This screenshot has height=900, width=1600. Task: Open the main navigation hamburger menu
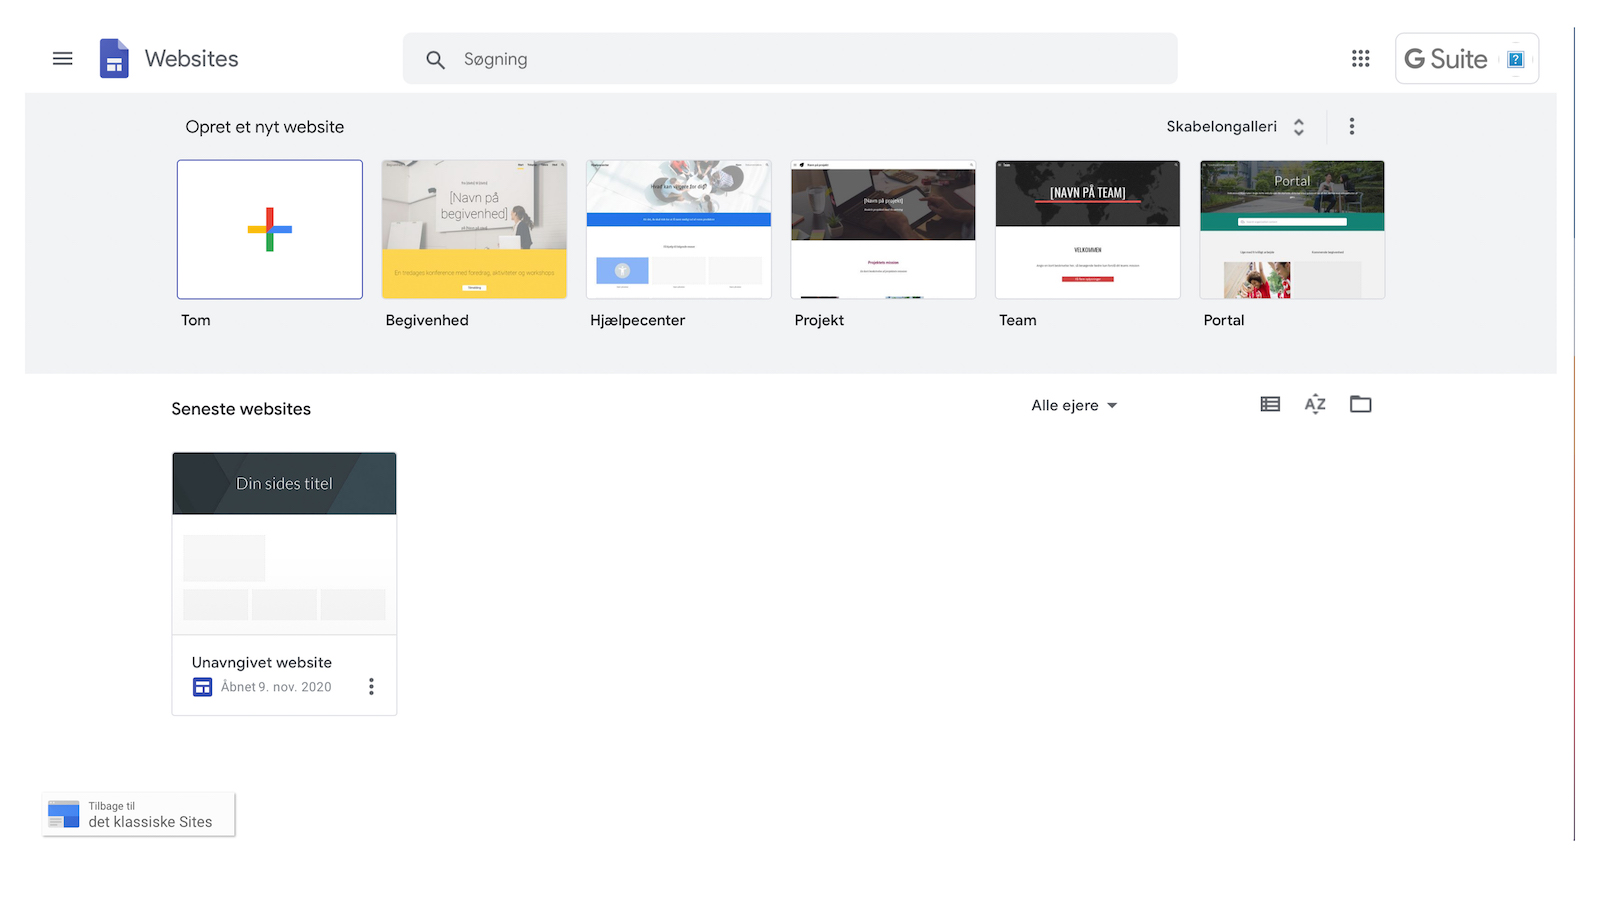pos(62,58)
